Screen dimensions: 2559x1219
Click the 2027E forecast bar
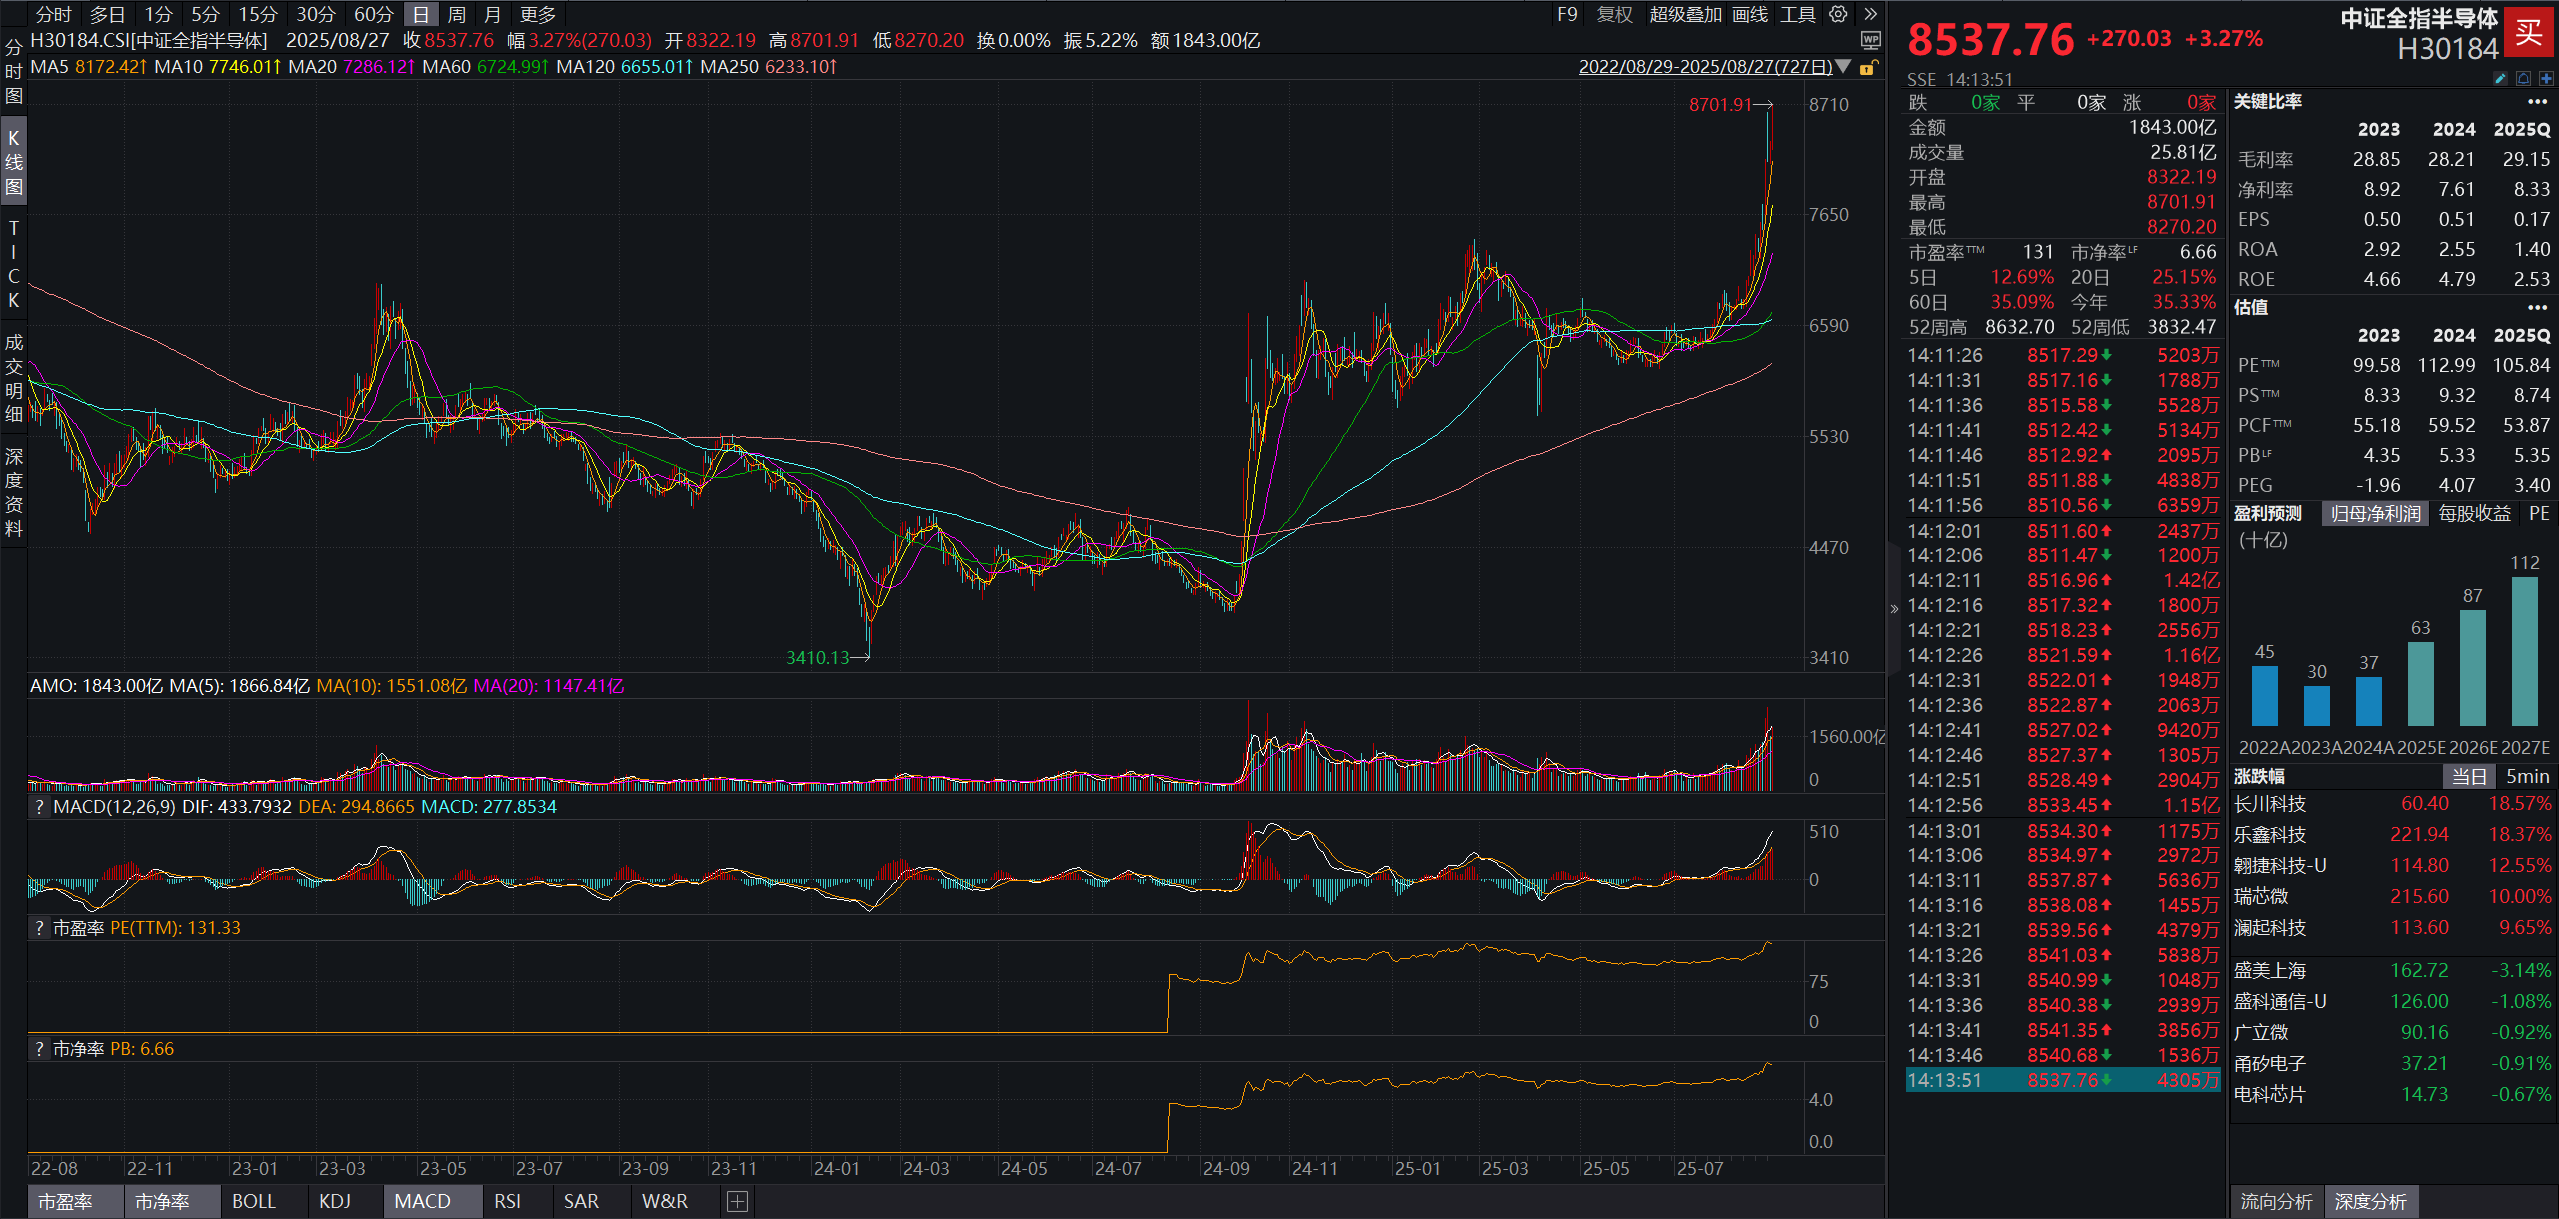tap(2524, 652)
